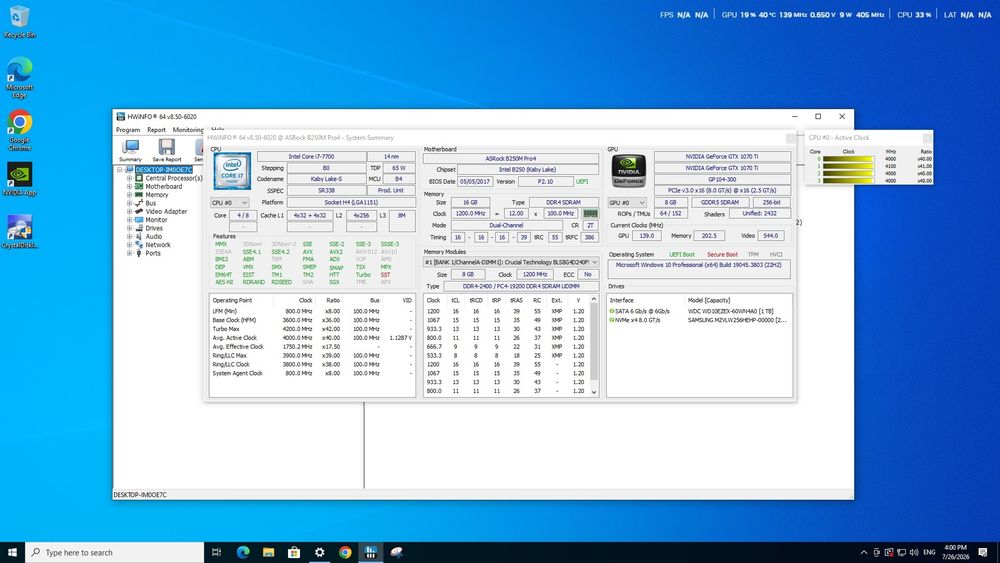Show hidden tray icons chevron

tap(864, 552)
